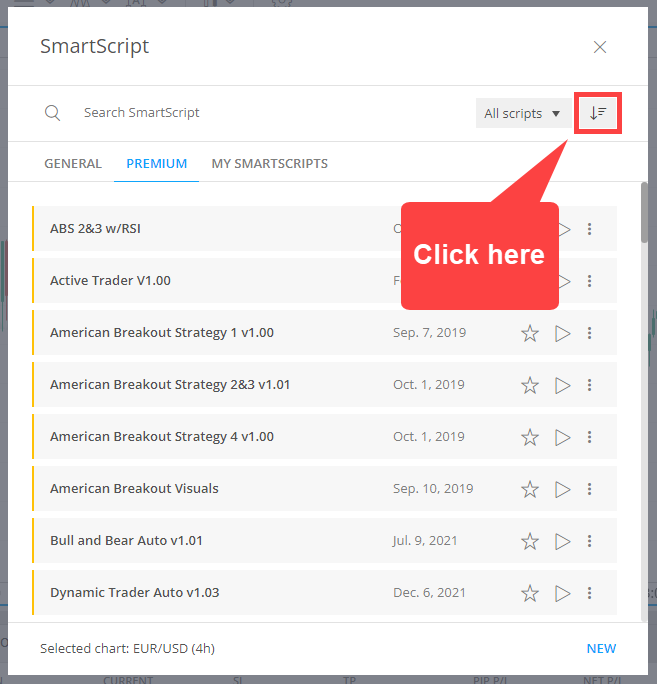Open more options for Active Trader V1.00

(590, 281)
